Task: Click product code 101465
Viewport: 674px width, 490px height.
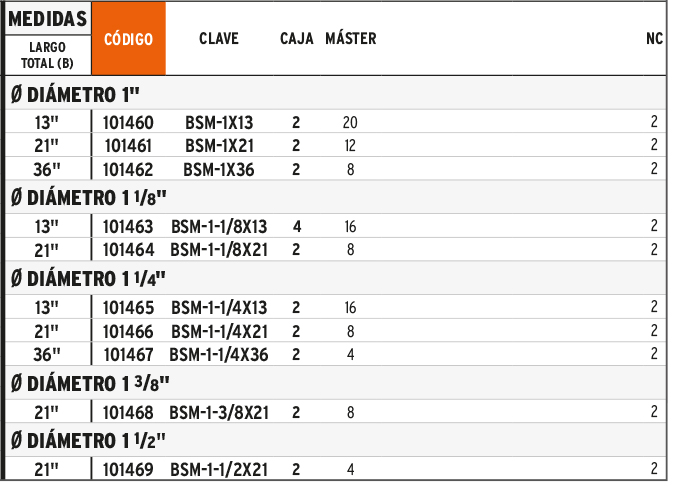Action: [x=128, y=308]
